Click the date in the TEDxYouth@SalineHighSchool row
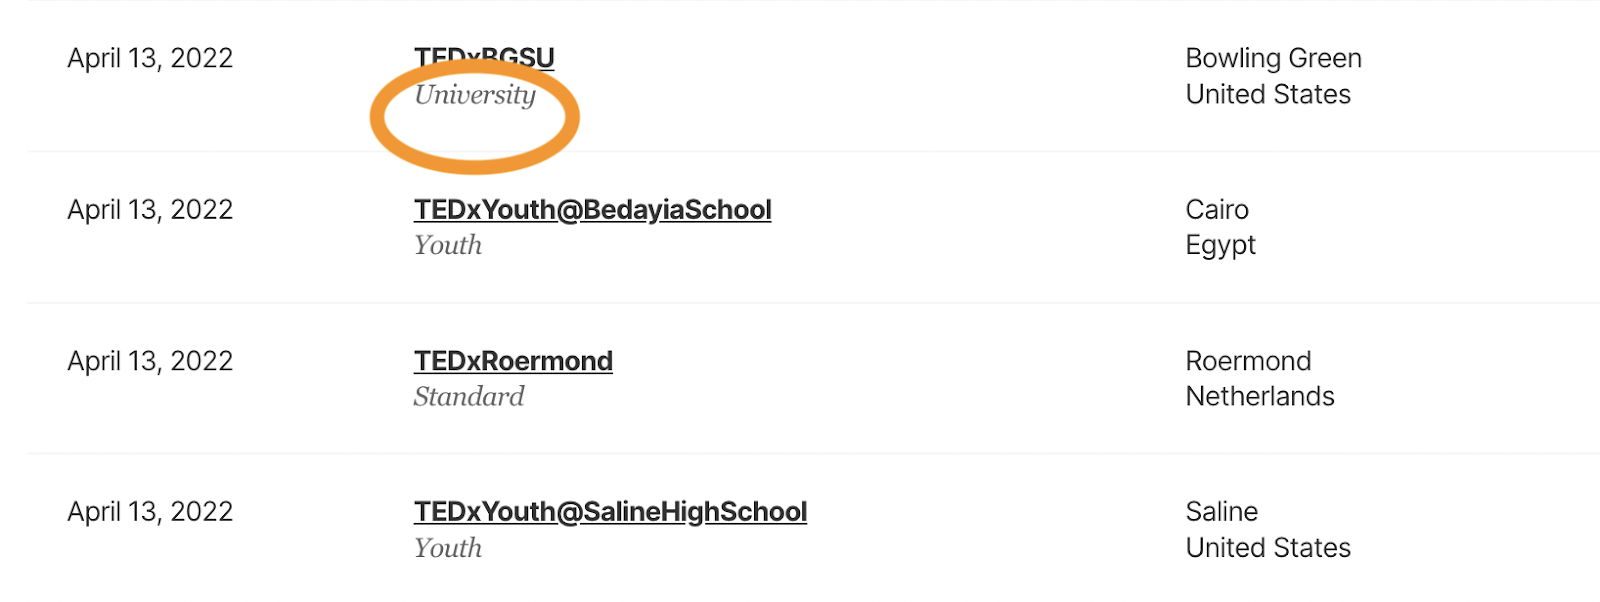Image resolution: width=1600 pixels, height=602 pixels. (150, 512)
